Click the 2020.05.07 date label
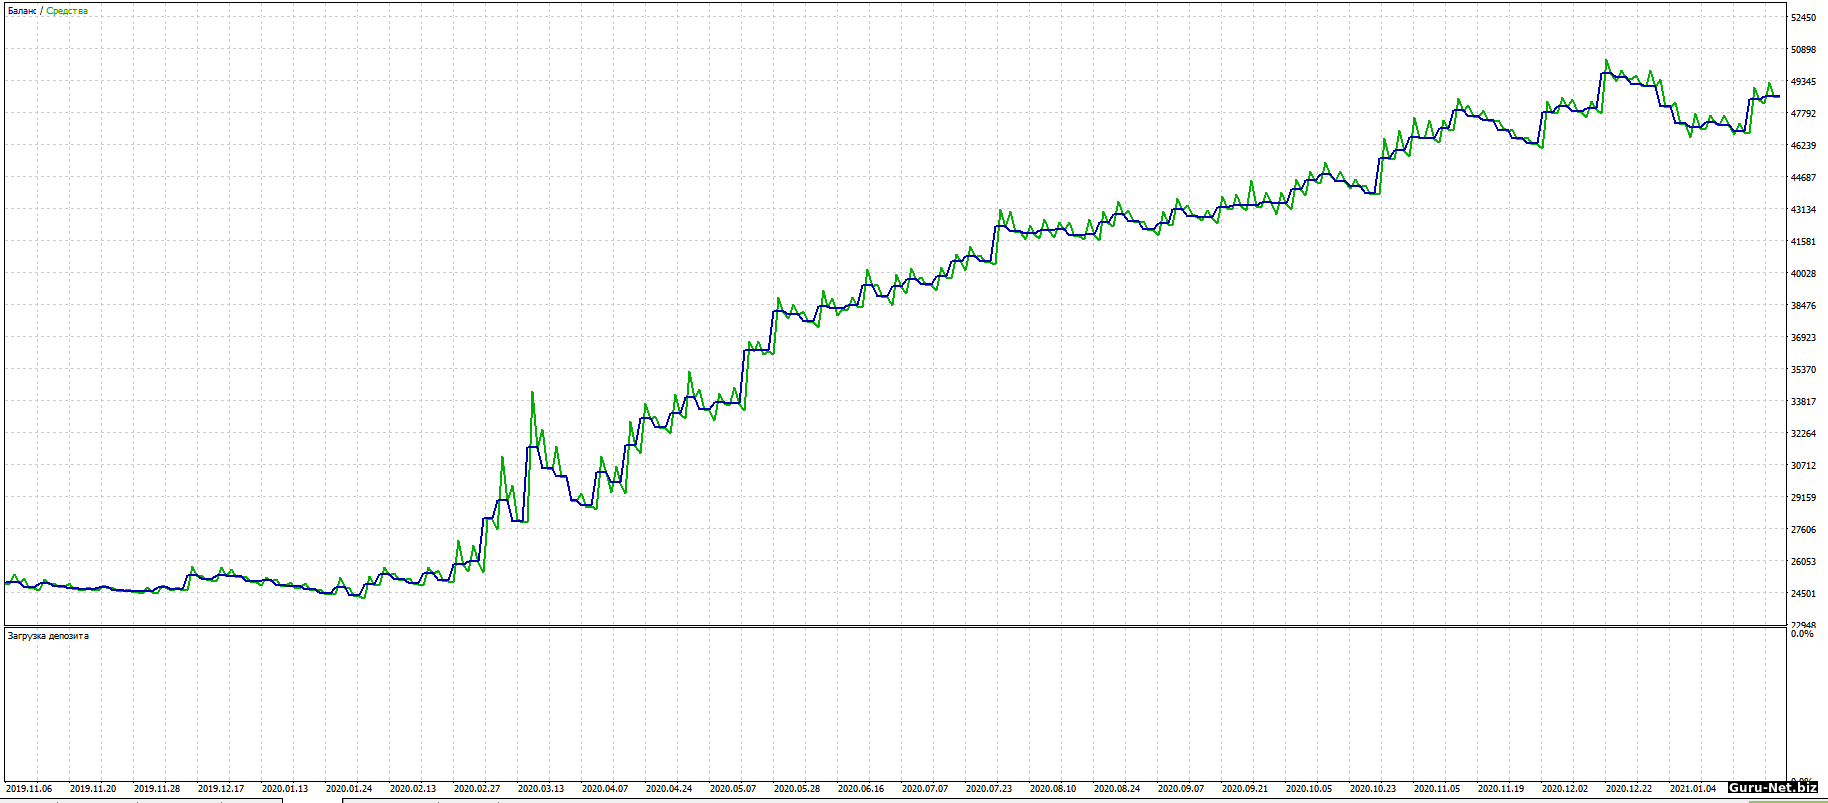 tap(733, 789)
